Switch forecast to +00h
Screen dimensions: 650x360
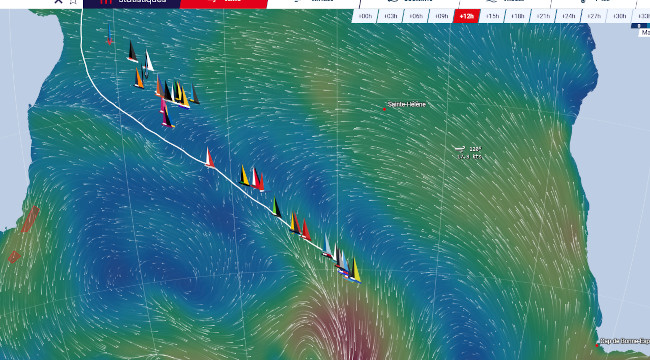(x=365, y=16)
